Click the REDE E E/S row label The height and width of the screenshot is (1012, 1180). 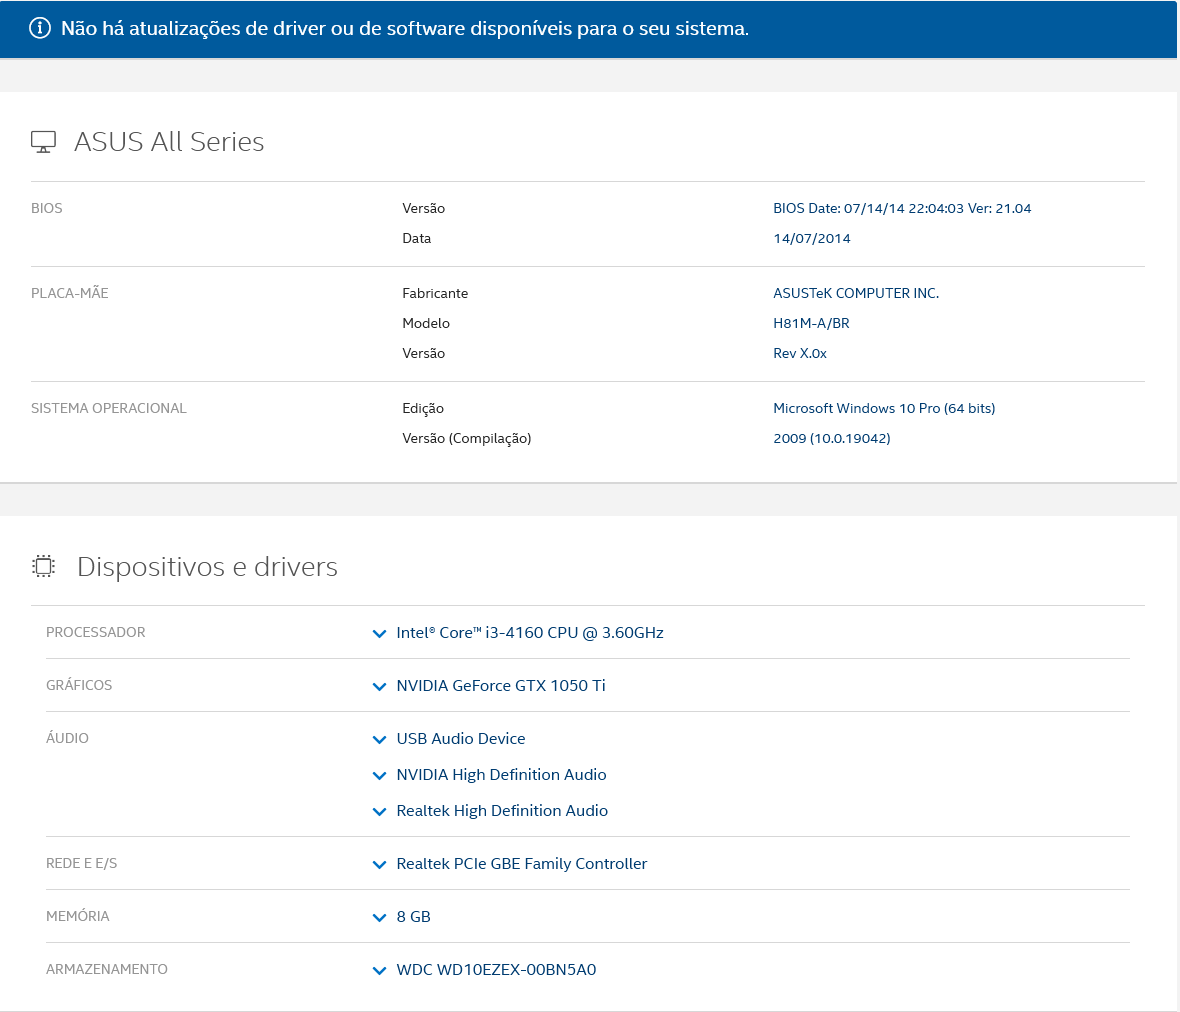[x=81, y=864]
